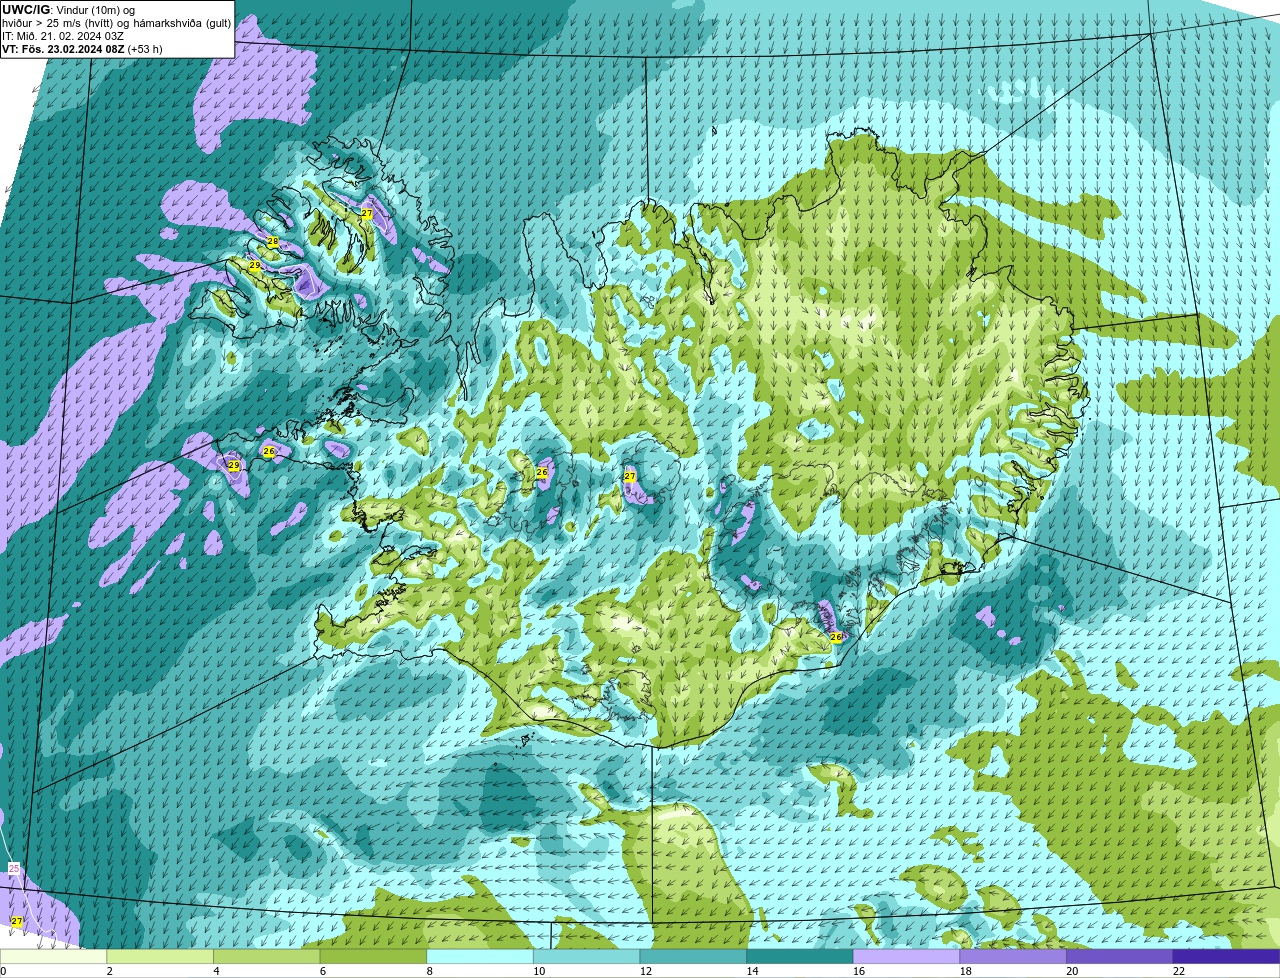Select the 'IT: Mið. 21. 02. 2024 03Z' line
This screenshot has height=978, width=1280.
point(63,36)
